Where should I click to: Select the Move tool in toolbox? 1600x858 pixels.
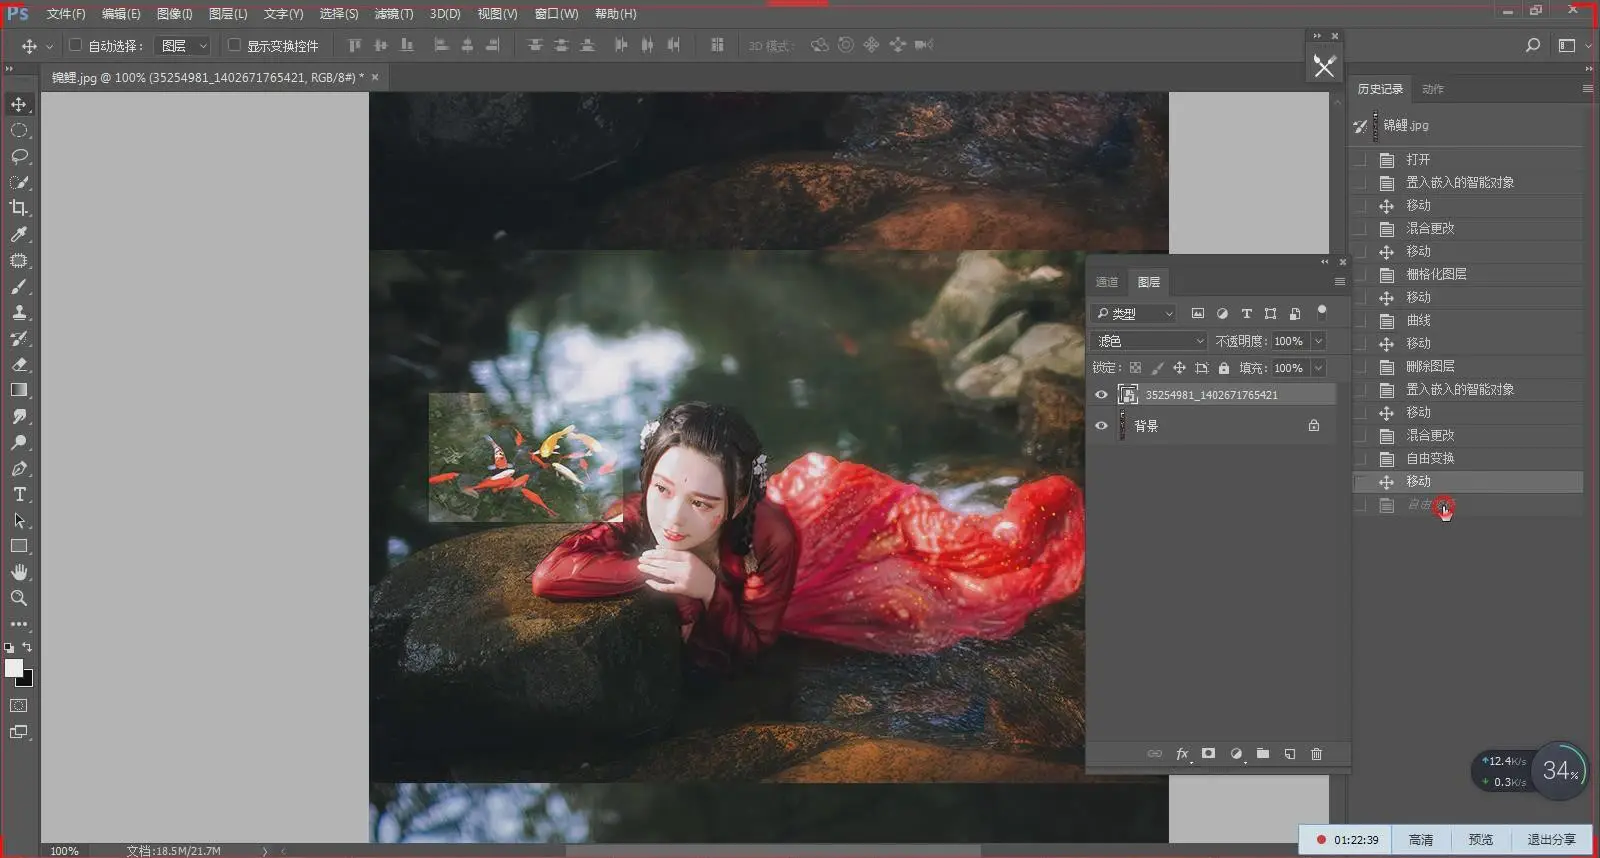(19, 104)
